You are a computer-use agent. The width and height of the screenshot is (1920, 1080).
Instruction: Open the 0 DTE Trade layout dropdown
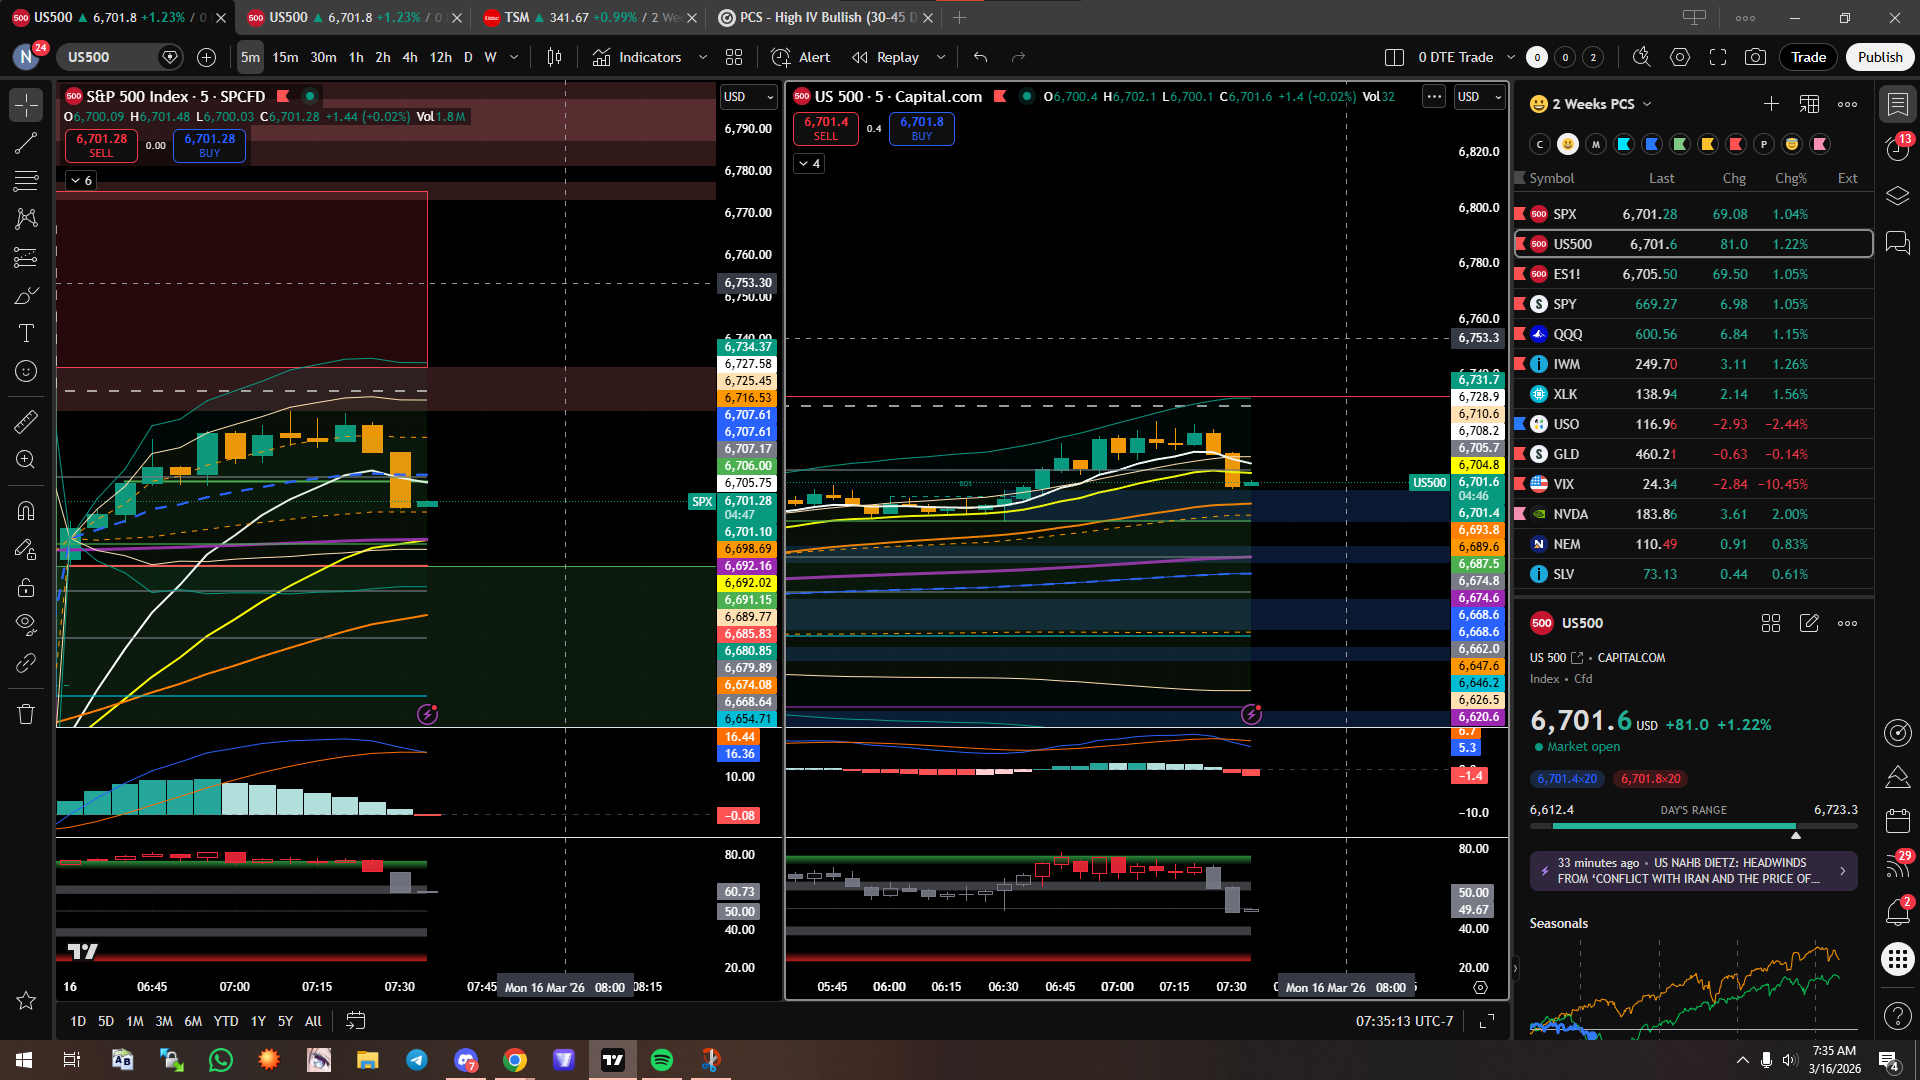[1511, 57]
